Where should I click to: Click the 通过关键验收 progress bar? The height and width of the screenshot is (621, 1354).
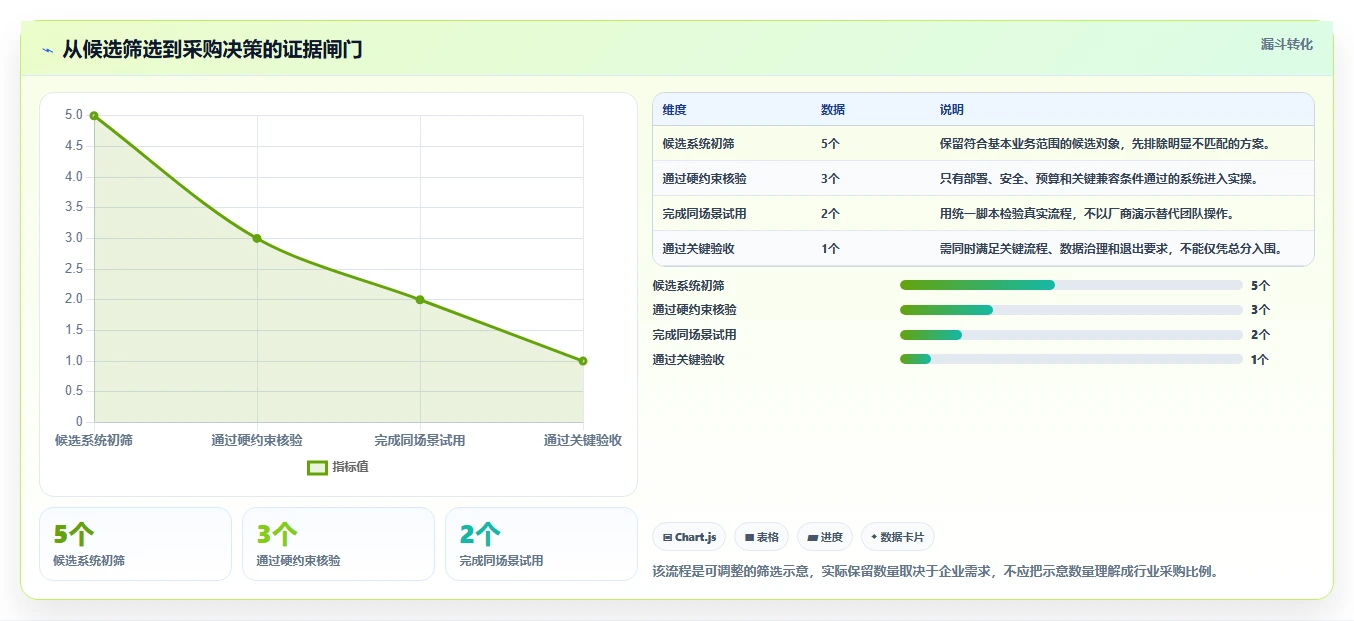(1071, 360)
